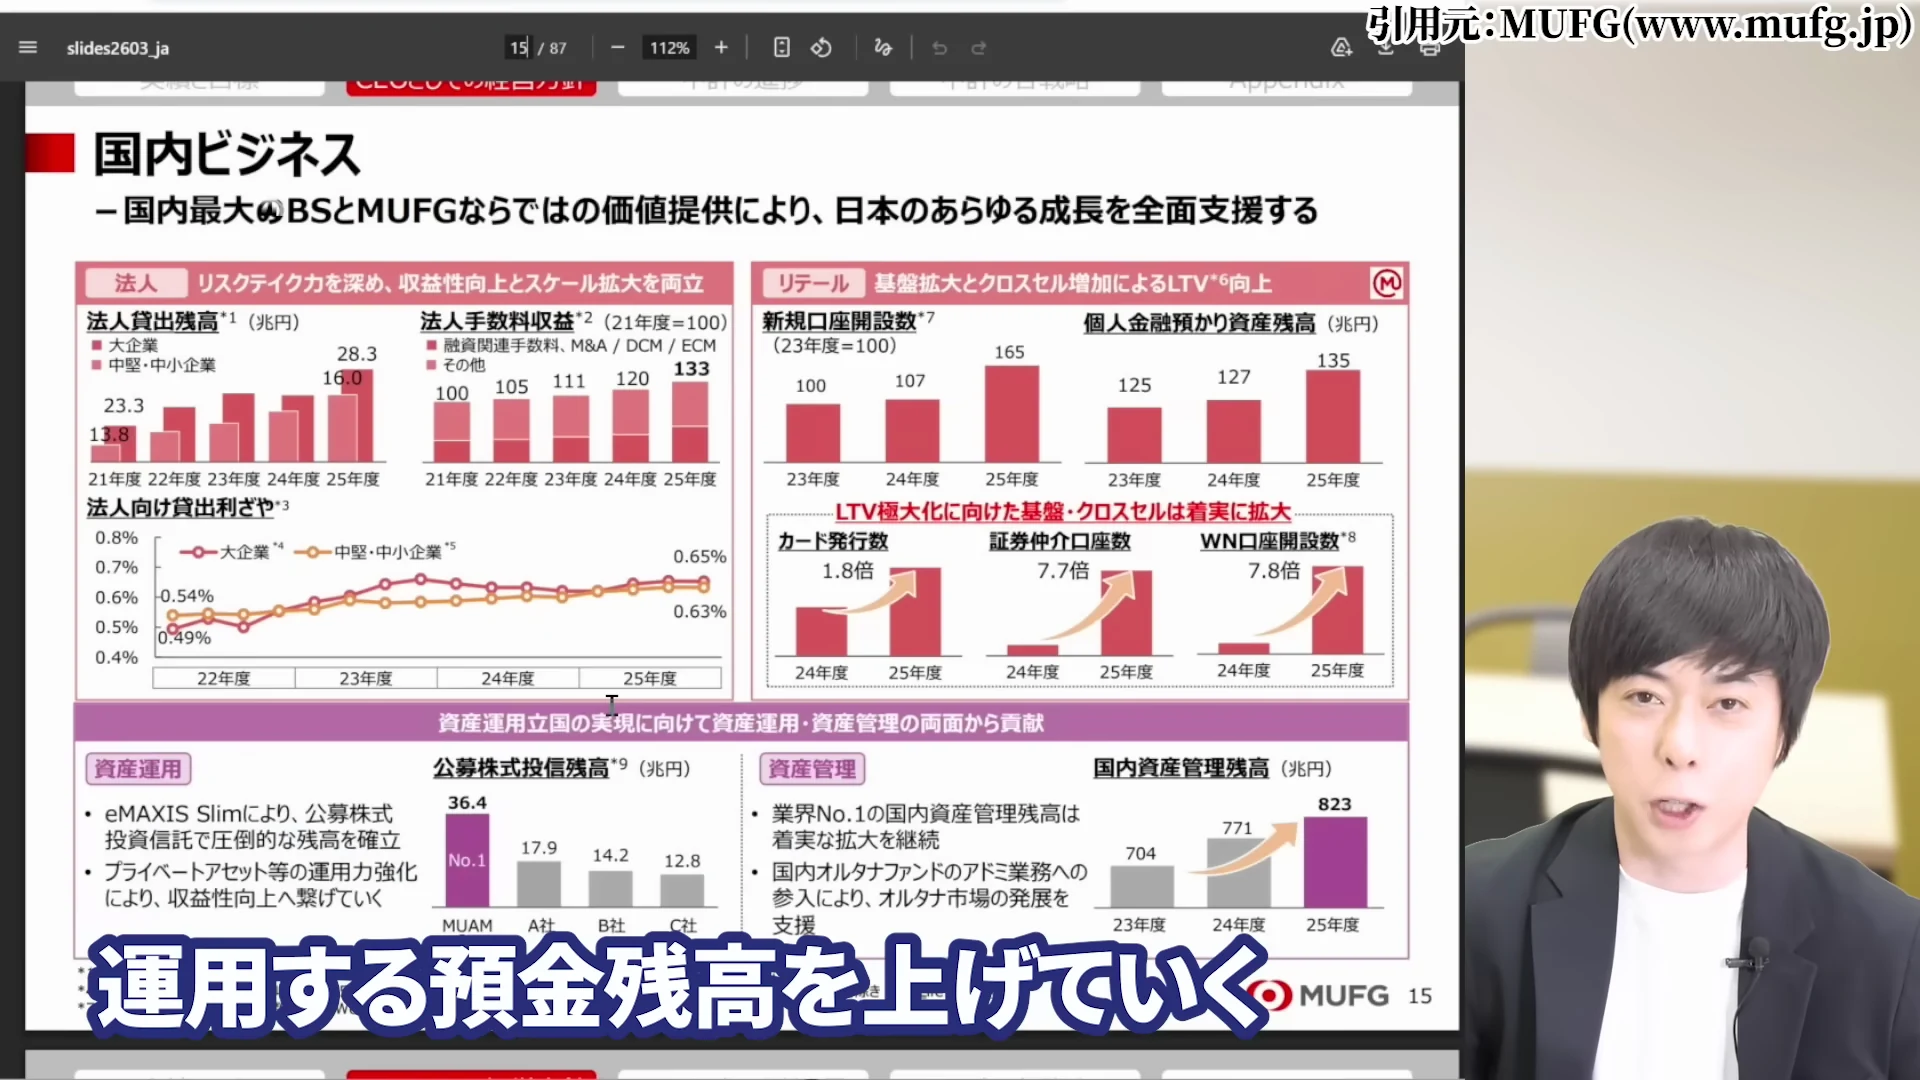Click the 133 value above 25年度 bar
1920x1080 pixels.
click(691, 369)
